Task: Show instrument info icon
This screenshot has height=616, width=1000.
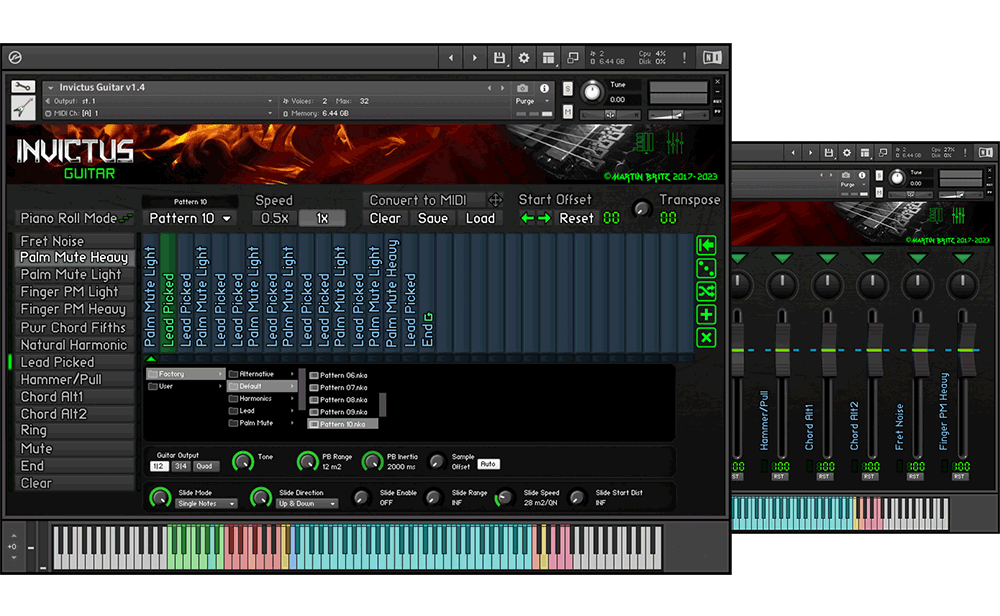Action: (x=544, y=88)
